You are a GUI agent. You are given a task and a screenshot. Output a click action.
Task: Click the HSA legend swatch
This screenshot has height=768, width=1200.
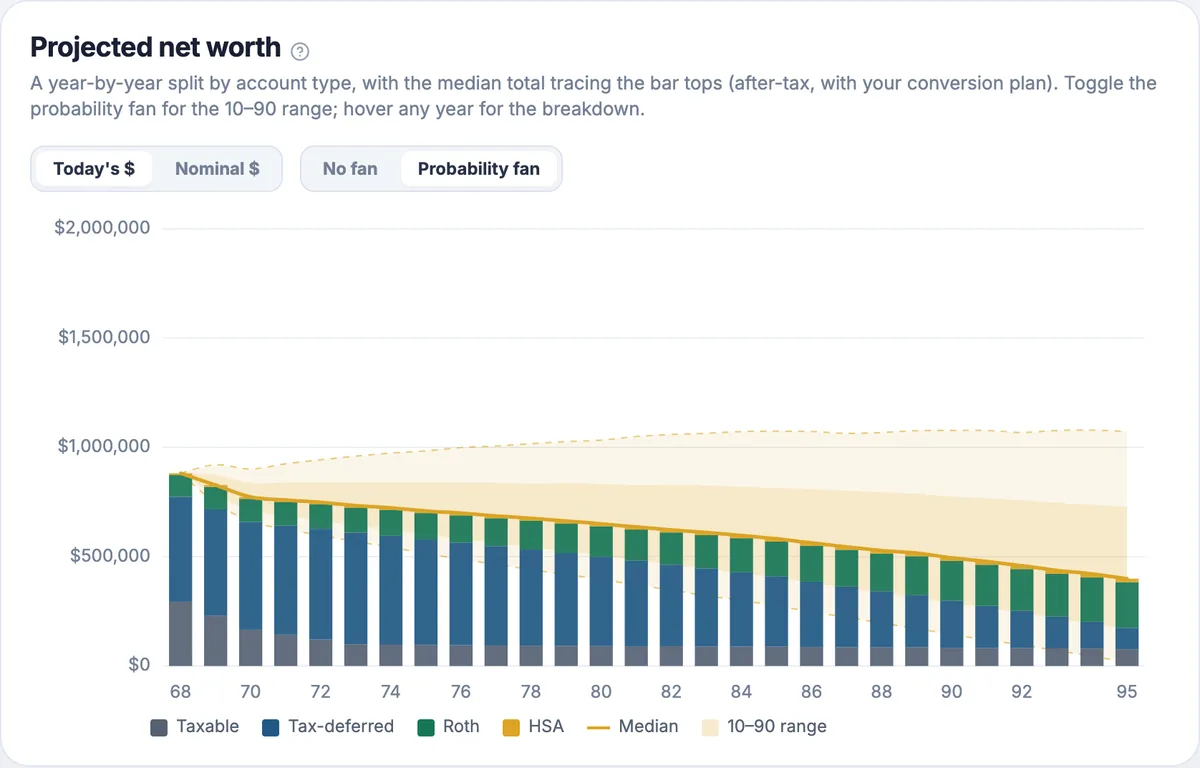[x=510, y=727]
